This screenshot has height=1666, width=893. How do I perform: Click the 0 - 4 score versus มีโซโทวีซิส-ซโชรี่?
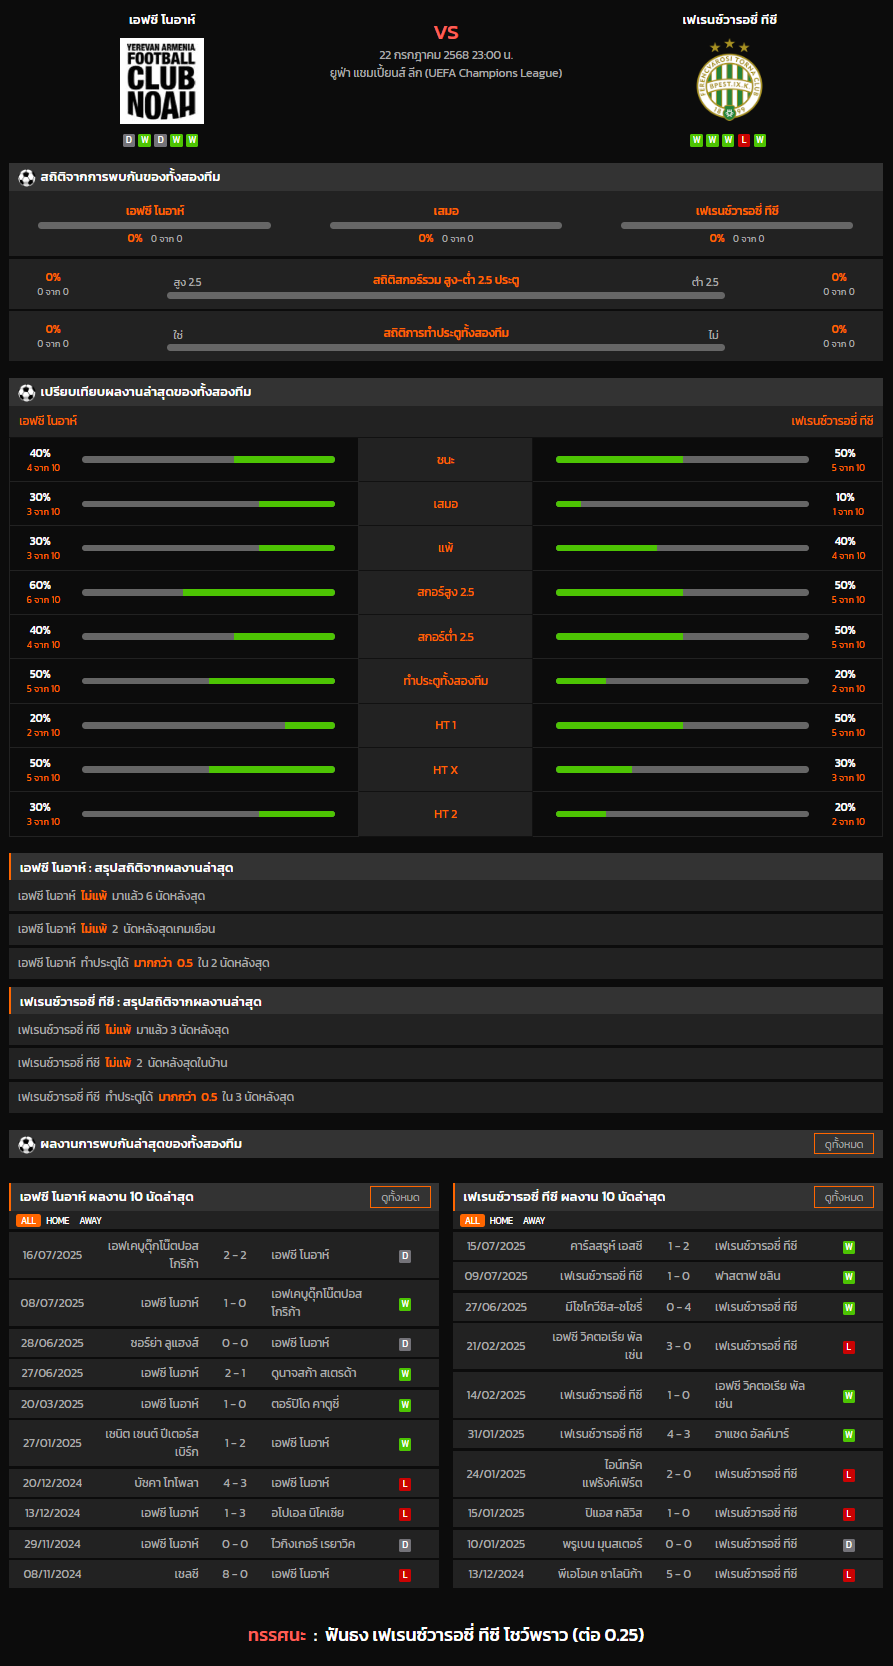pyautogui.click(x=679, y=1307)
